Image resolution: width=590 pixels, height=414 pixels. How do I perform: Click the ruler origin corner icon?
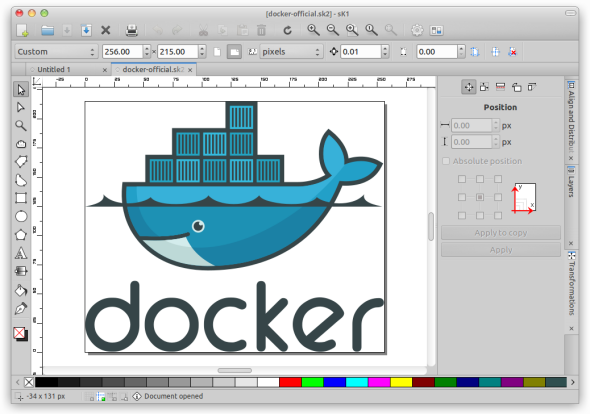[x=37, y=81]
